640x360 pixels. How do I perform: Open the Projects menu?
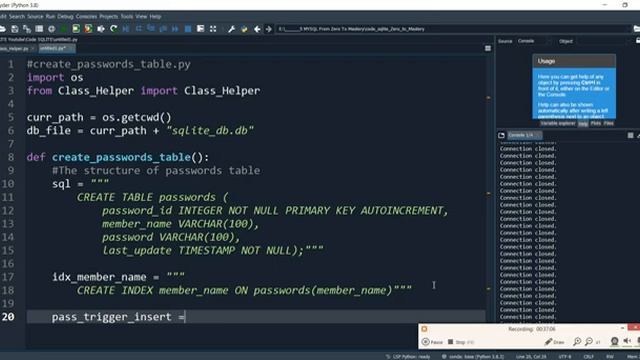click(109, 16)
